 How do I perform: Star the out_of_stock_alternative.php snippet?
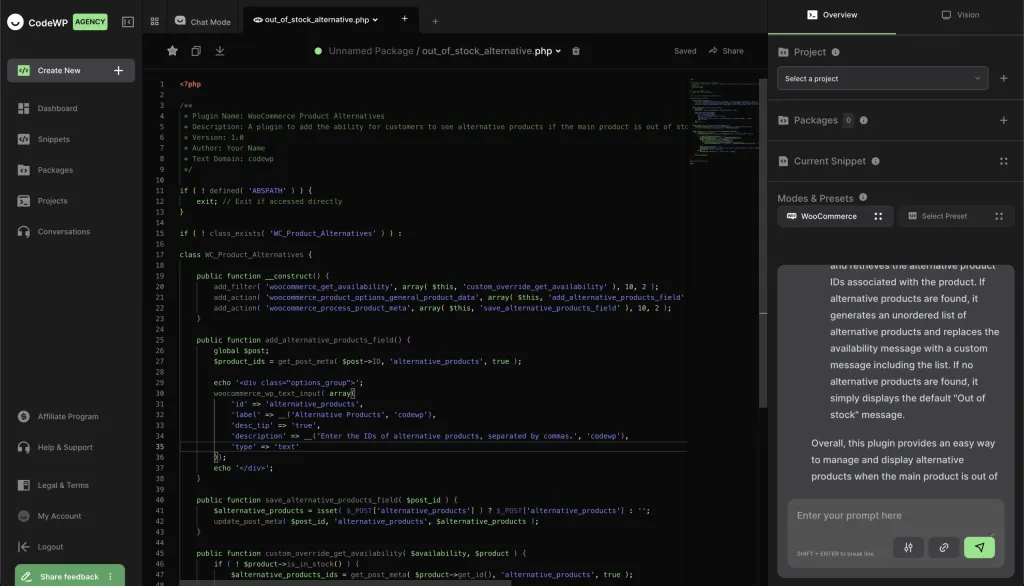tap(172, 51)
